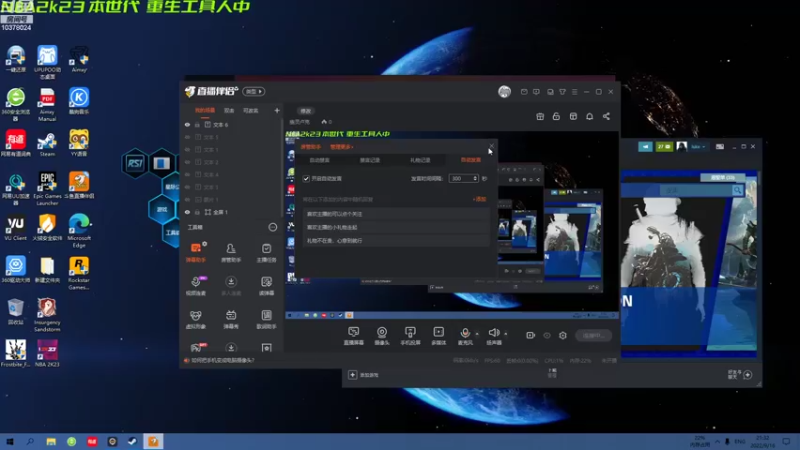Click the Steam store search field
The image size is (800, 450).
pyautogui.click(x=695, y=190)
